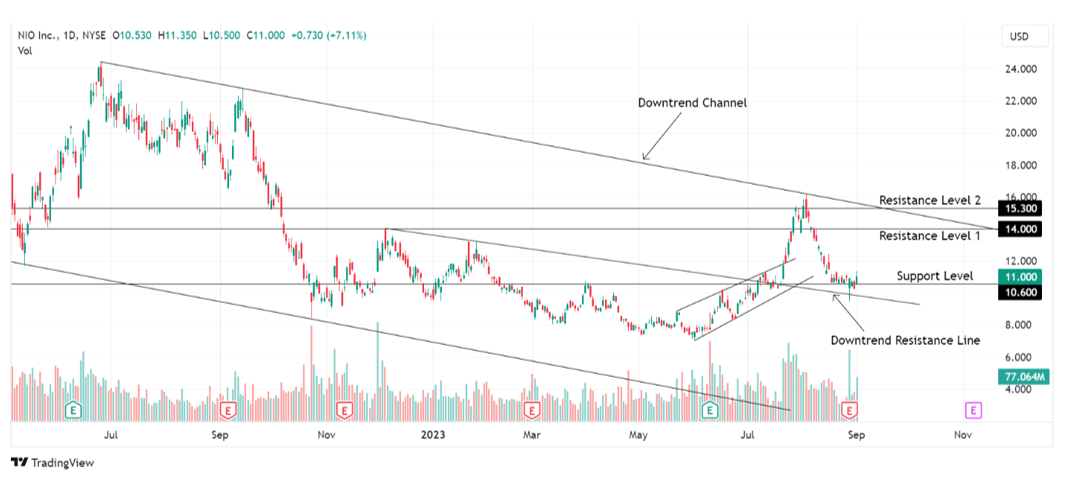1089x482 pixels.
Task: Click the Mar label on time axis
Action: [531, 435]
